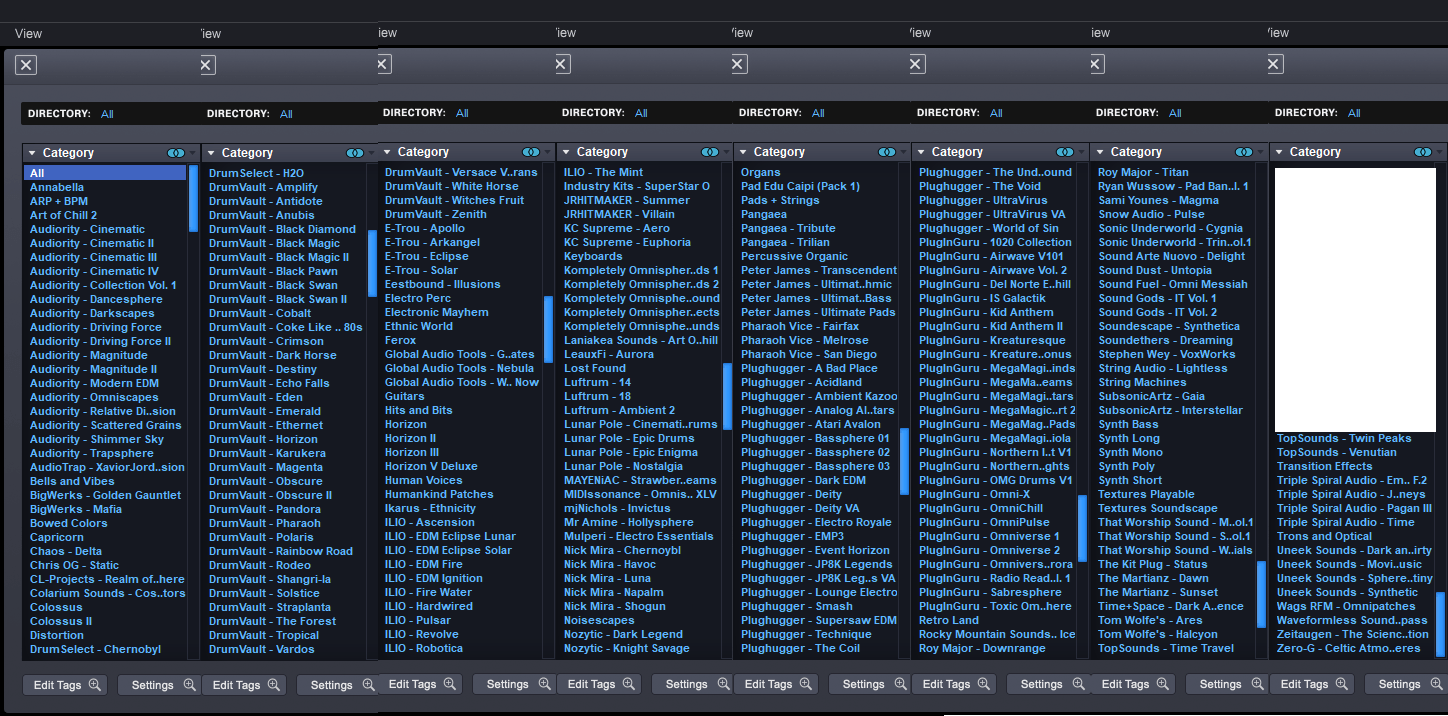Click the Settings magnifier below the Organs list
The height and width of the screenshot is (716, 1448).
click(902, 684)
